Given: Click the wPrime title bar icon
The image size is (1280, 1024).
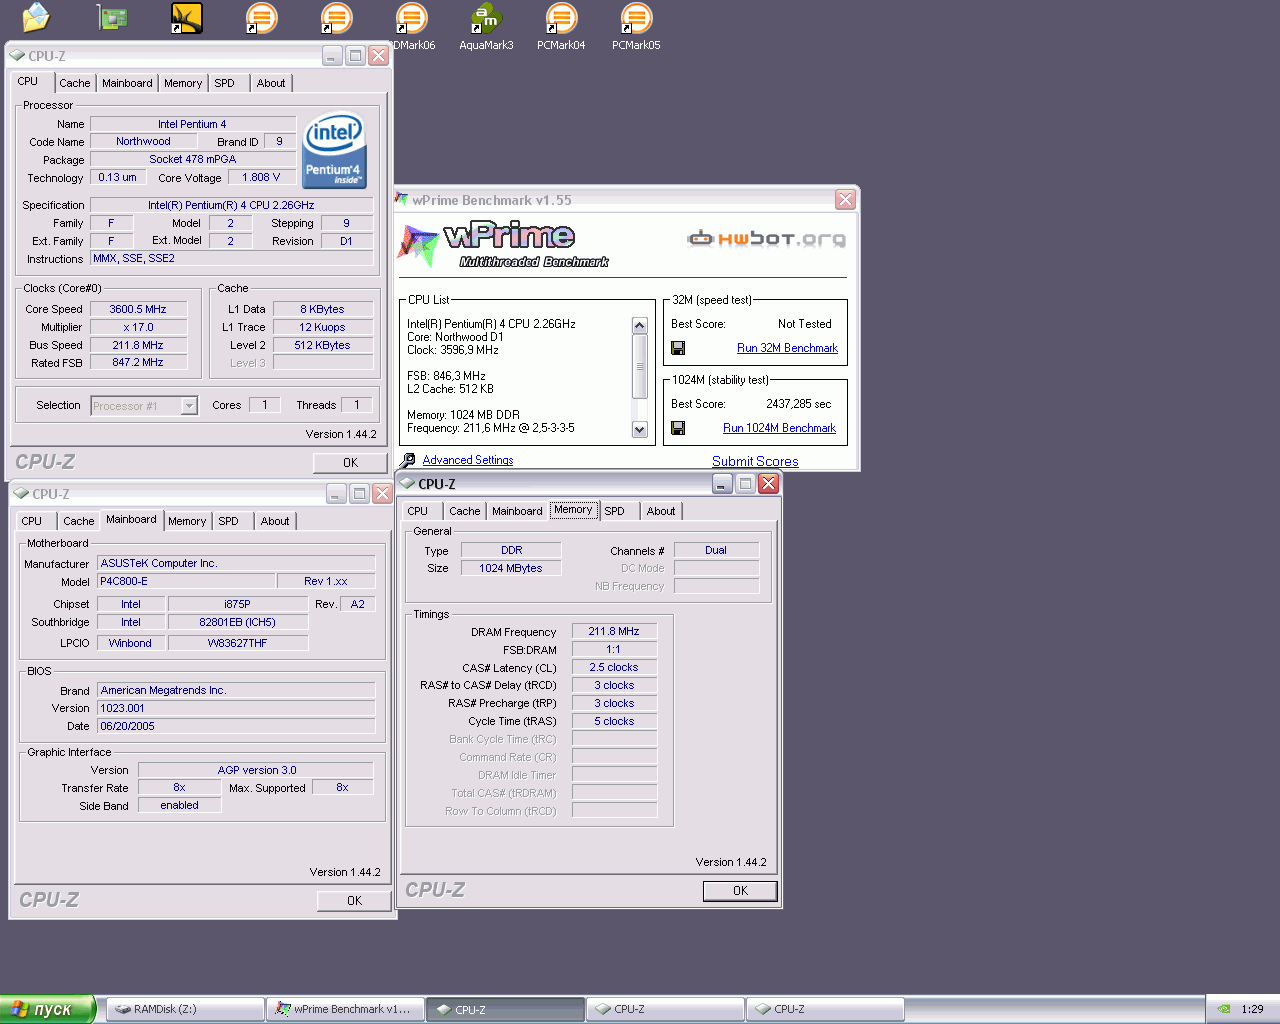Looking at the screenshot, I should 402,199.
